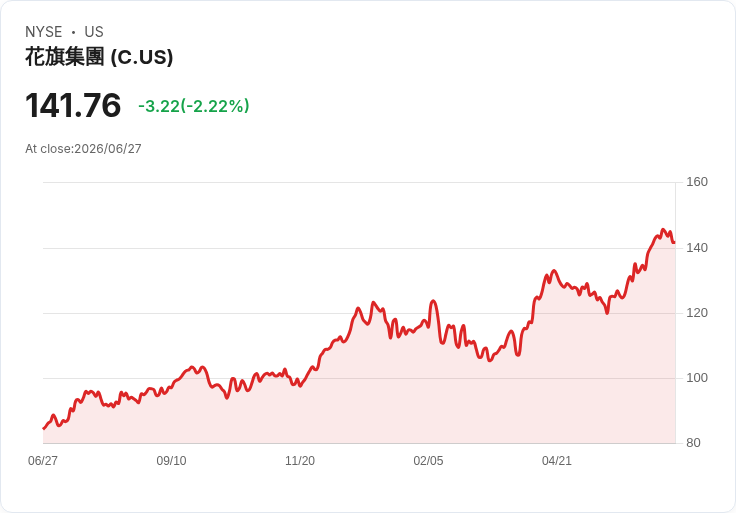This screenshot has width=736, height=513.
Task: Click the 120 y-axis price label
Action: coord(697,313)
